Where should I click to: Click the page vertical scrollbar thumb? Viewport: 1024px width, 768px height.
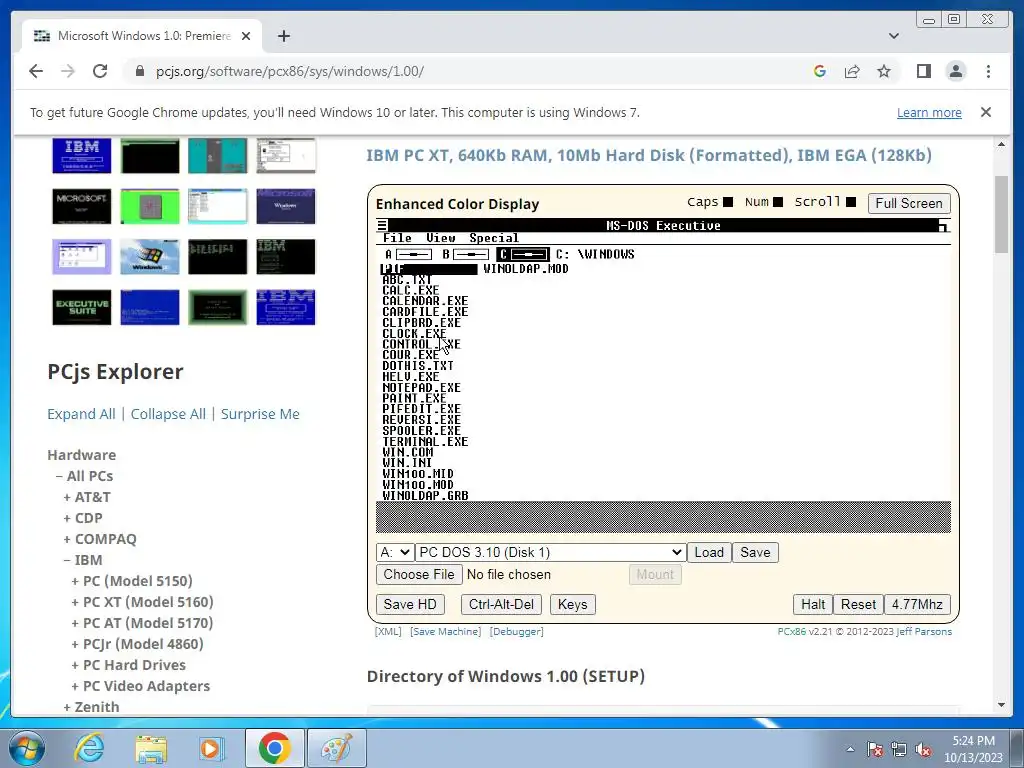click(x=1001, y=214)
